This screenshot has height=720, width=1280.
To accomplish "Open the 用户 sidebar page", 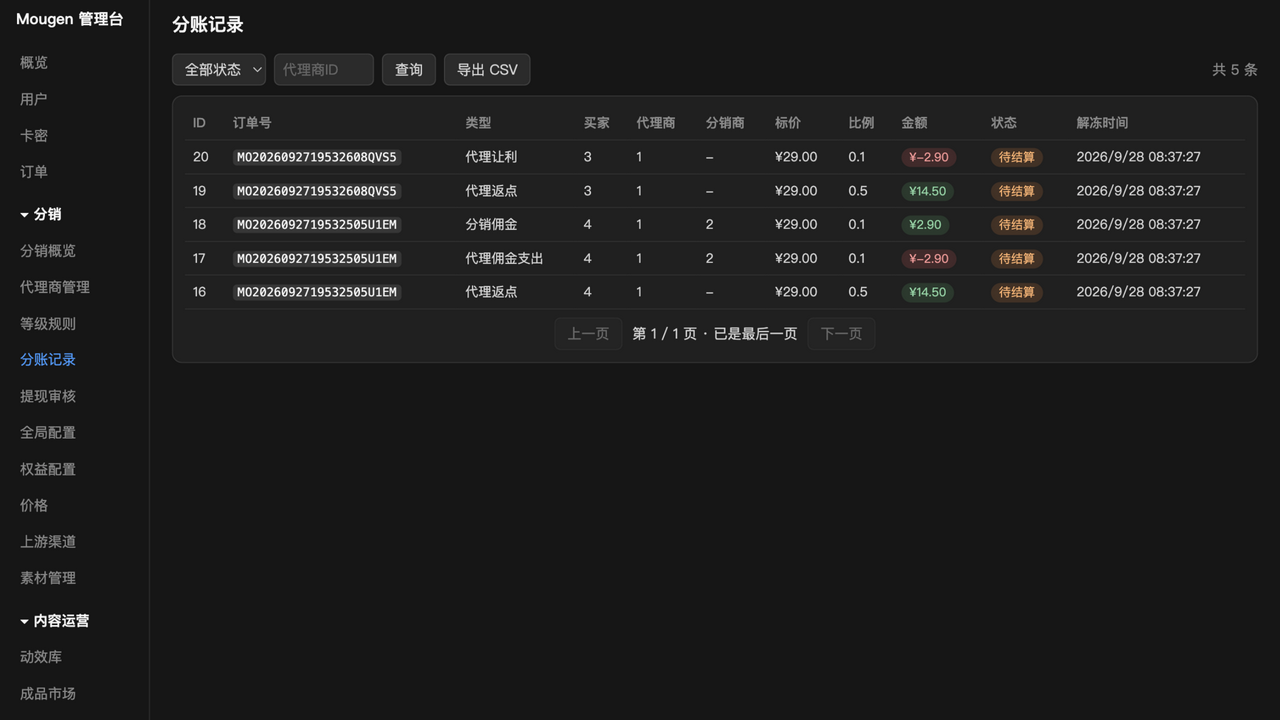I will [x=34, y=99].
